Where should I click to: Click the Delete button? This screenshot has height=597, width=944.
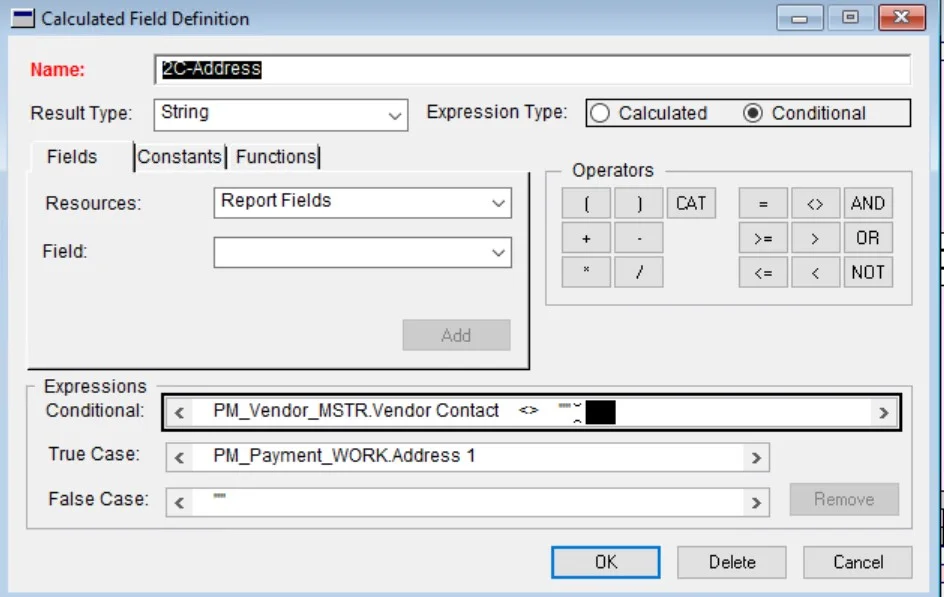pyautogui.click(x=731, y=562)
